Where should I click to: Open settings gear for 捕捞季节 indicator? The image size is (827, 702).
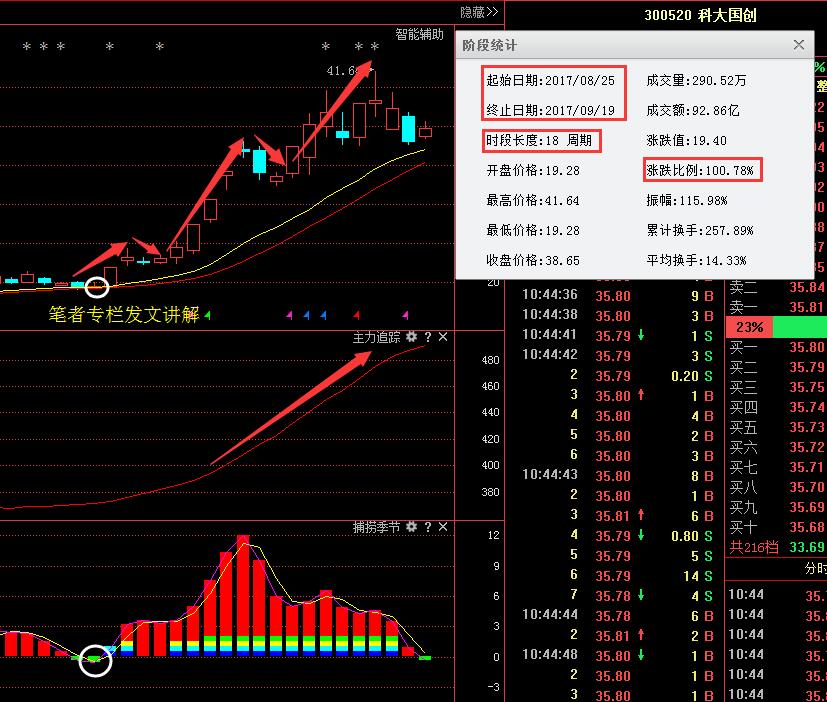coord(411,527)
